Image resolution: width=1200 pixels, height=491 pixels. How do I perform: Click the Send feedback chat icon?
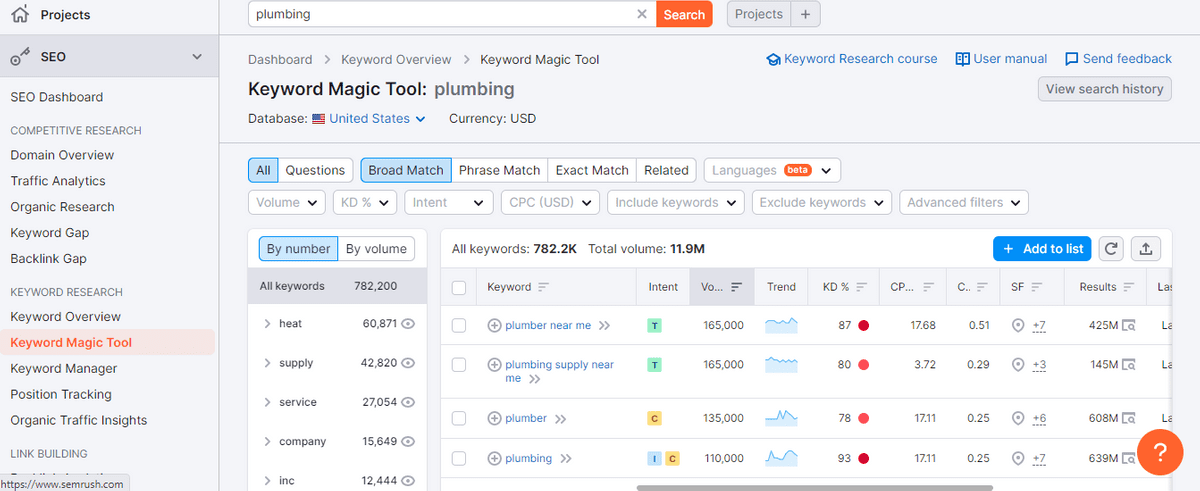click(x=1072, y=59)
